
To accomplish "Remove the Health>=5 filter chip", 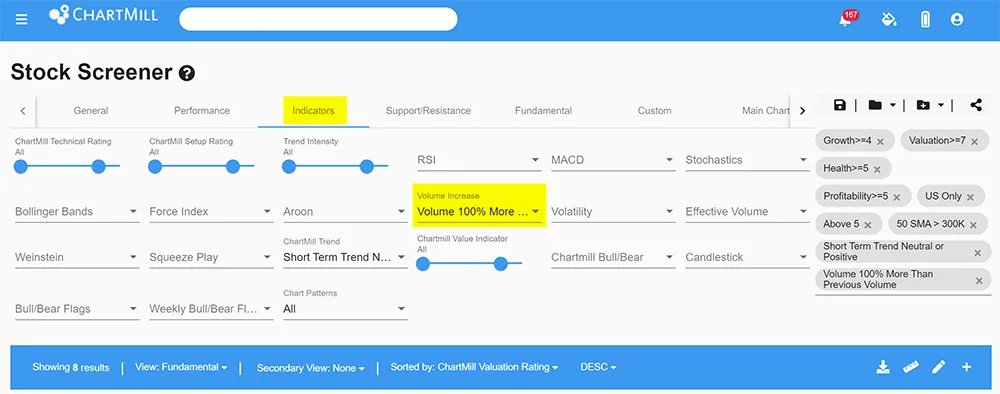I will point(877,169).
